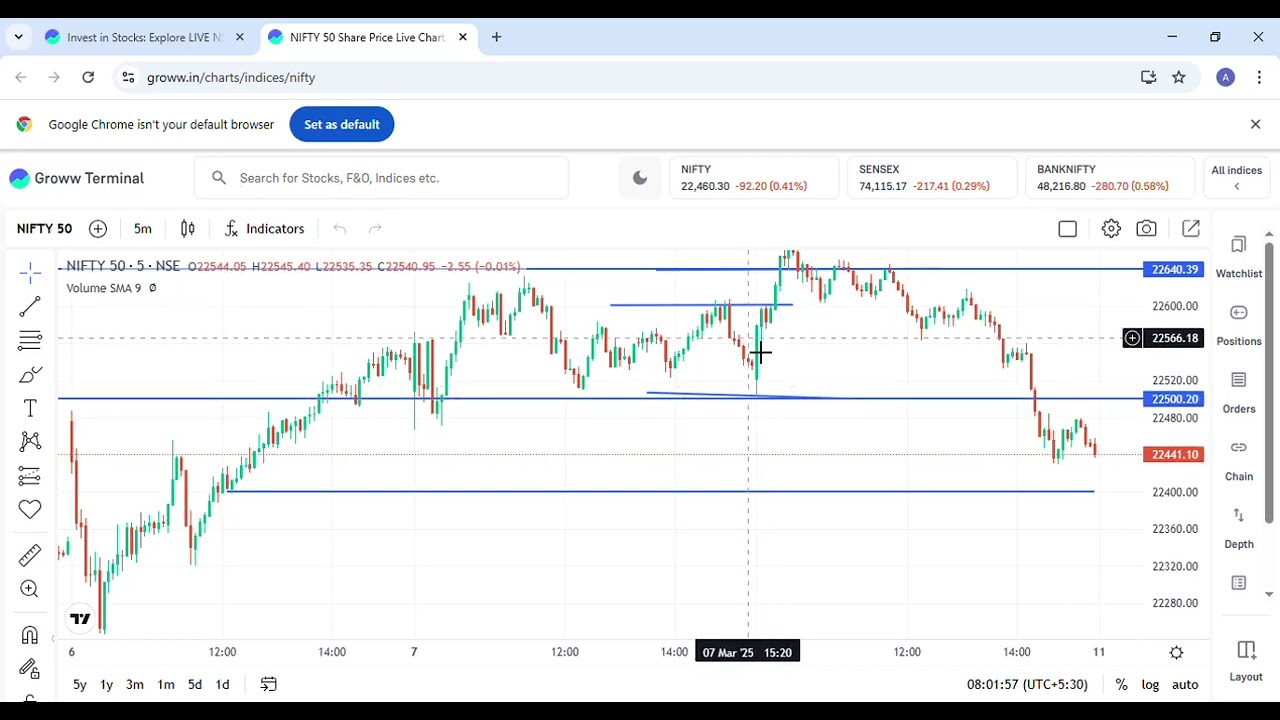Click the NIFTY 50 symbol name
Image resolution: width=1280 pixels, height=720 pixels.
tap(44, 229)
